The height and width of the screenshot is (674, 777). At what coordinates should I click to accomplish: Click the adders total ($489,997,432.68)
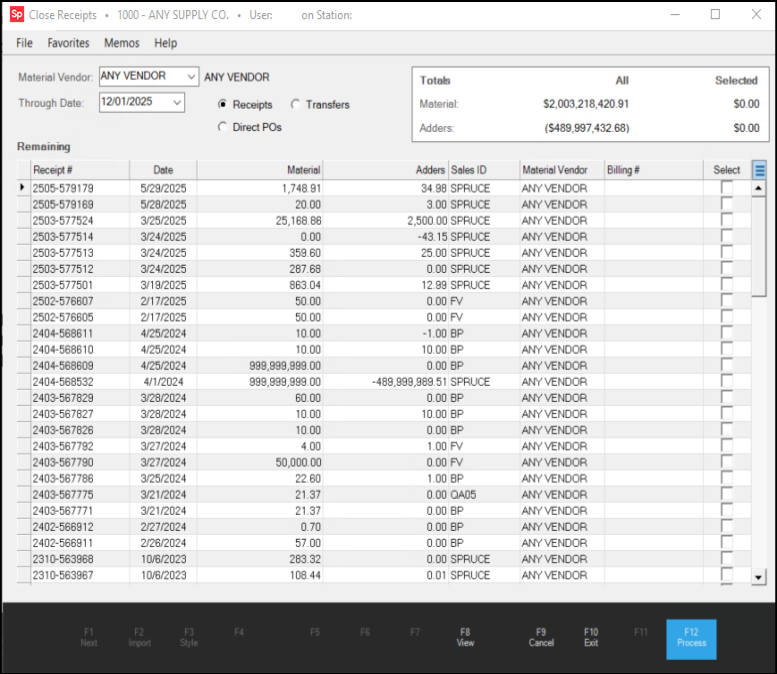tap(587, 128)
